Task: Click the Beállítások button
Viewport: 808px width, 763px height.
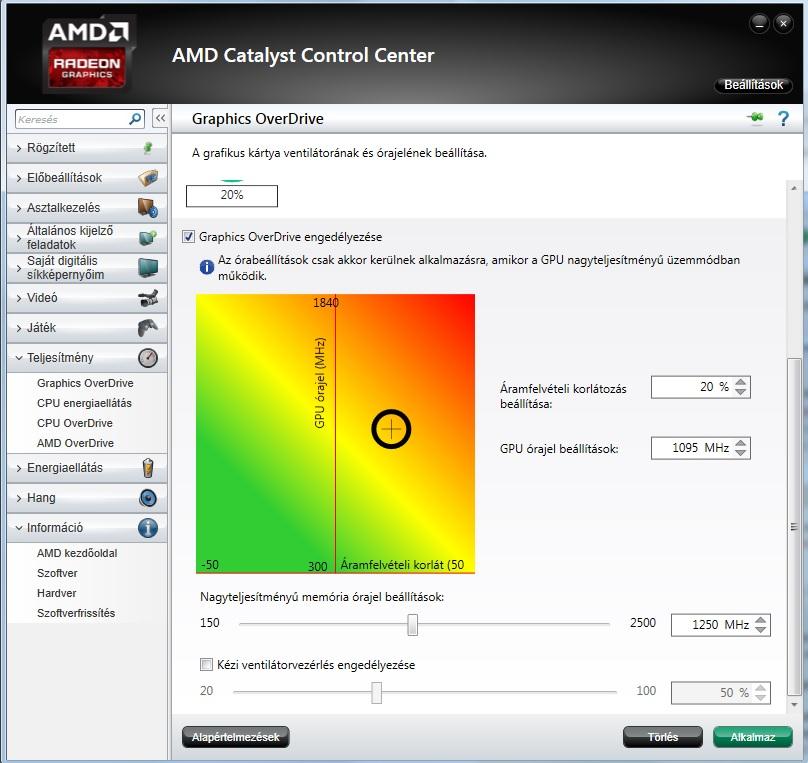Action: (x=753, y=85)
